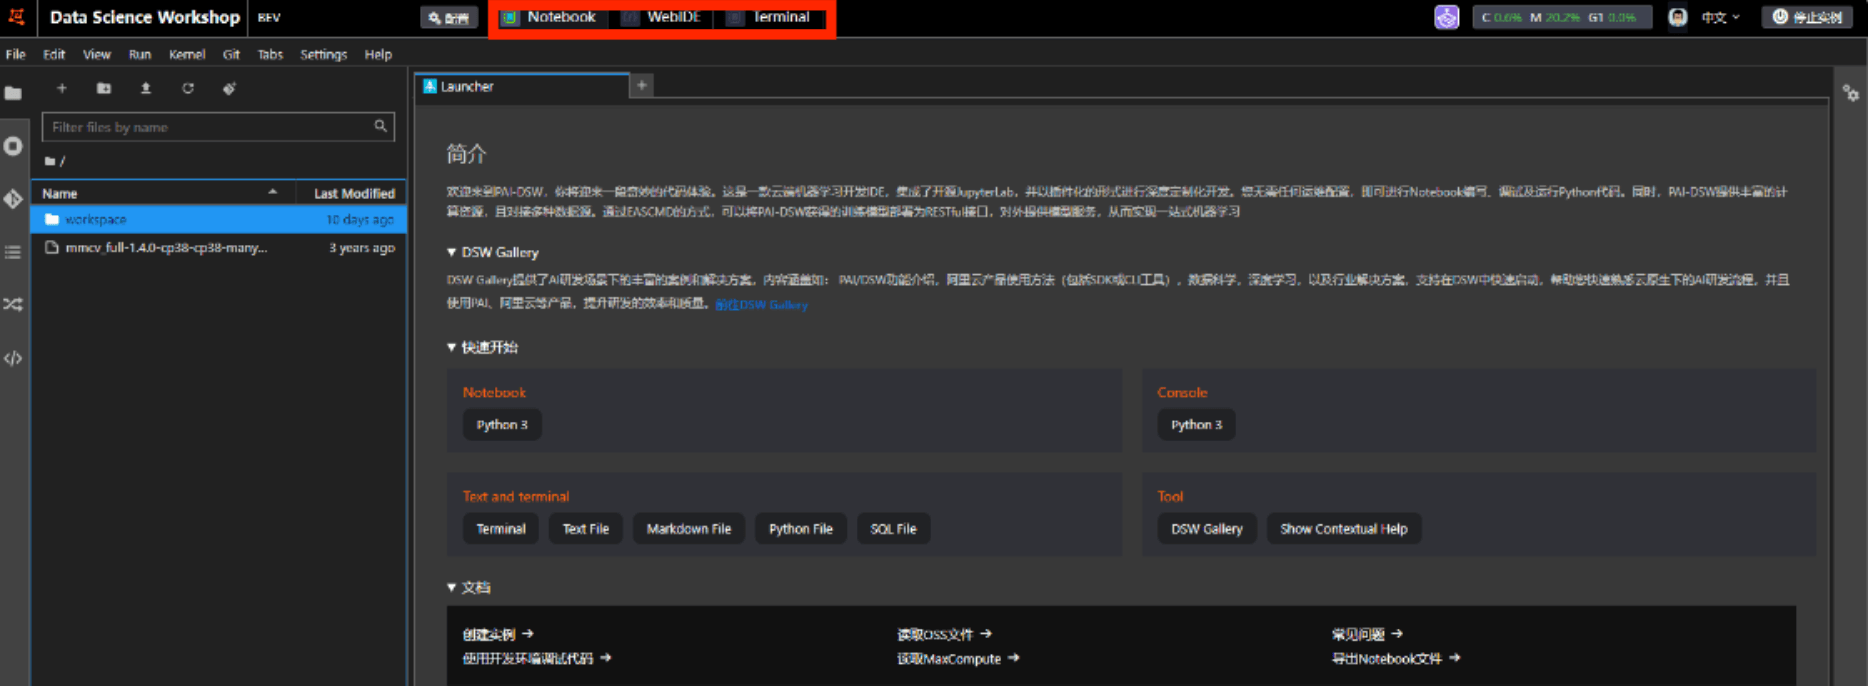Open the table of contents sidebar icon
Image resolution: width=1868 pixels, height=686 pixels.
coord(13,252)
